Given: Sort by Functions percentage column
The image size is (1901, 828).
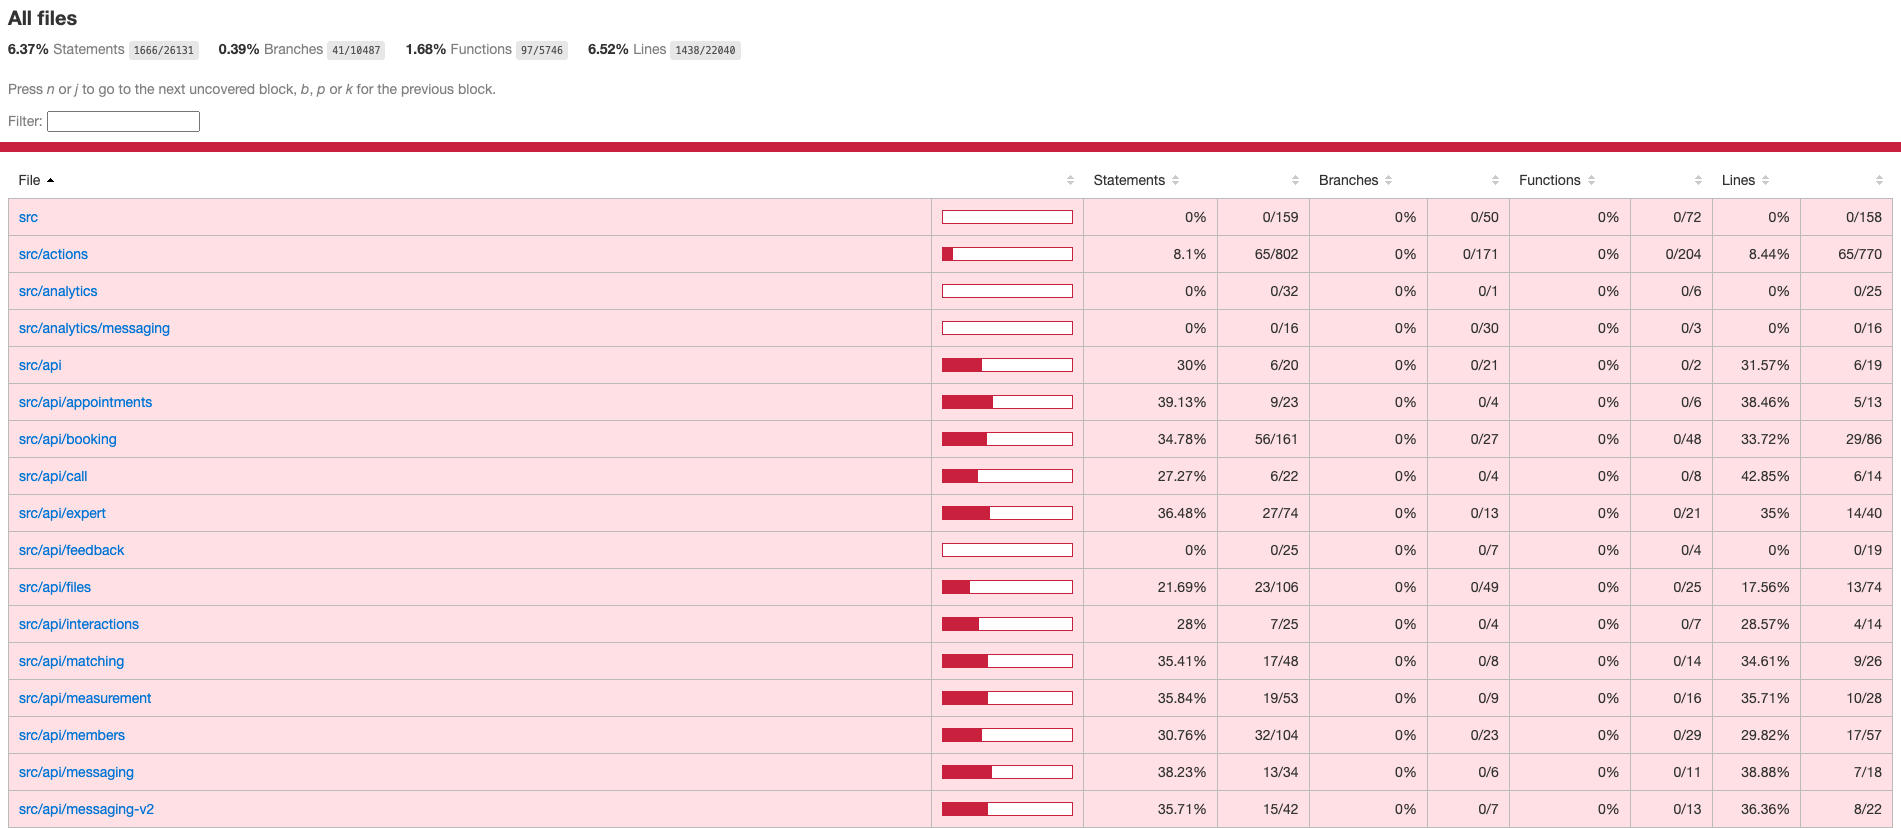Looking at the screenshot, I should [1556, 180].
